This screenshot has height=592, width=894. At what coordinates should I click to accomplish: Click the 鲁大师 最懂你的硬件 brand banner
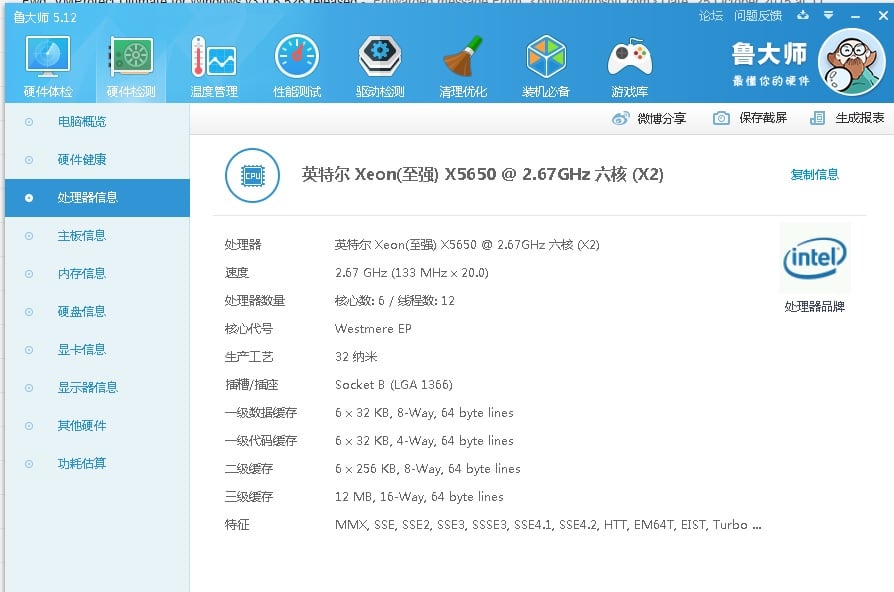(771, 63)
